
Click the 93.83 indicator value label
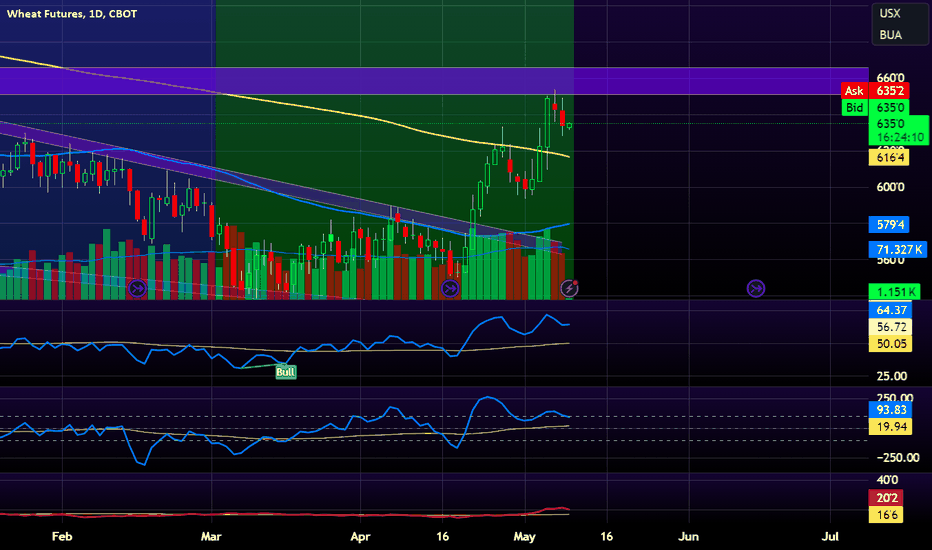coord(890,410)
